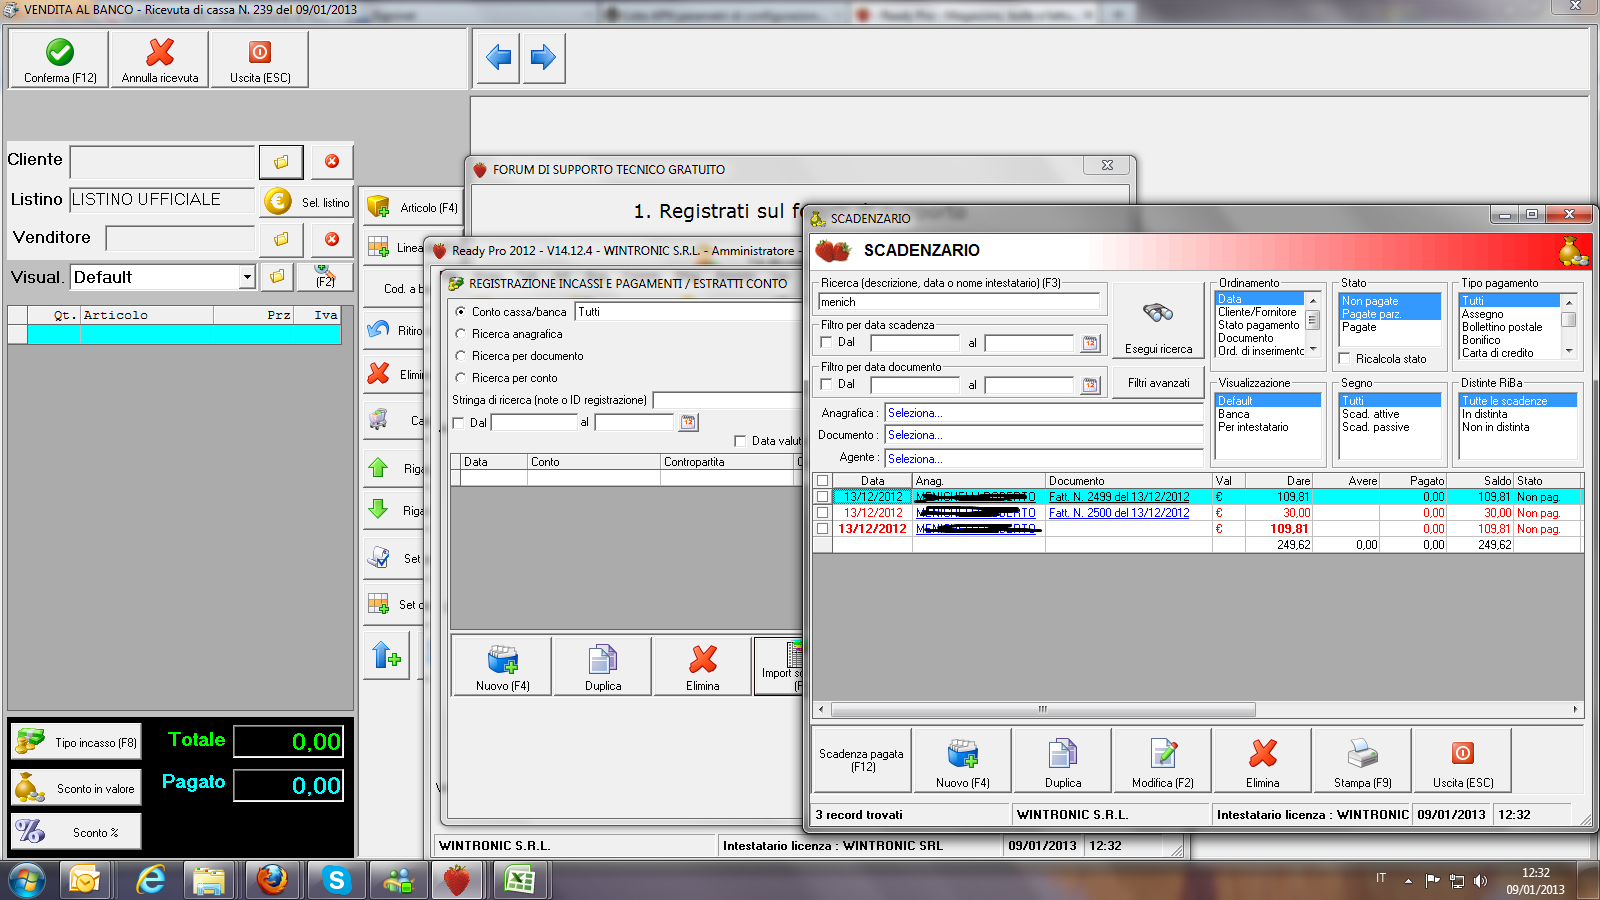The image size is (1600, 900).
Task: Click the blue left arrow navigation button
Action: (x=498, y=58)
